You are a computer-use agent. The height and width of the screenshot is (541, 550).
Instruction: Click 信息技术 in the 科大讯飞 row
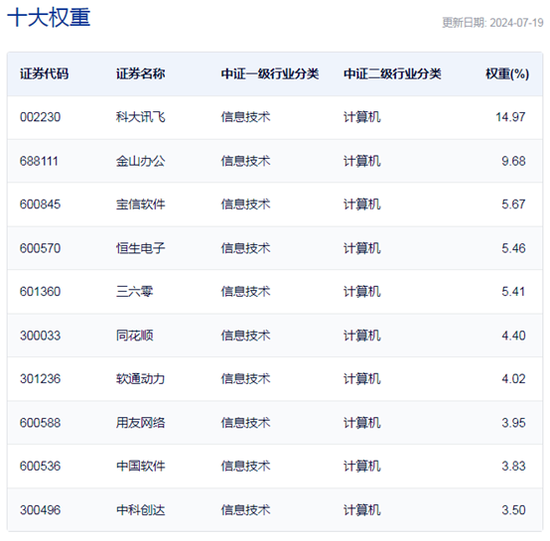(246, 117)
